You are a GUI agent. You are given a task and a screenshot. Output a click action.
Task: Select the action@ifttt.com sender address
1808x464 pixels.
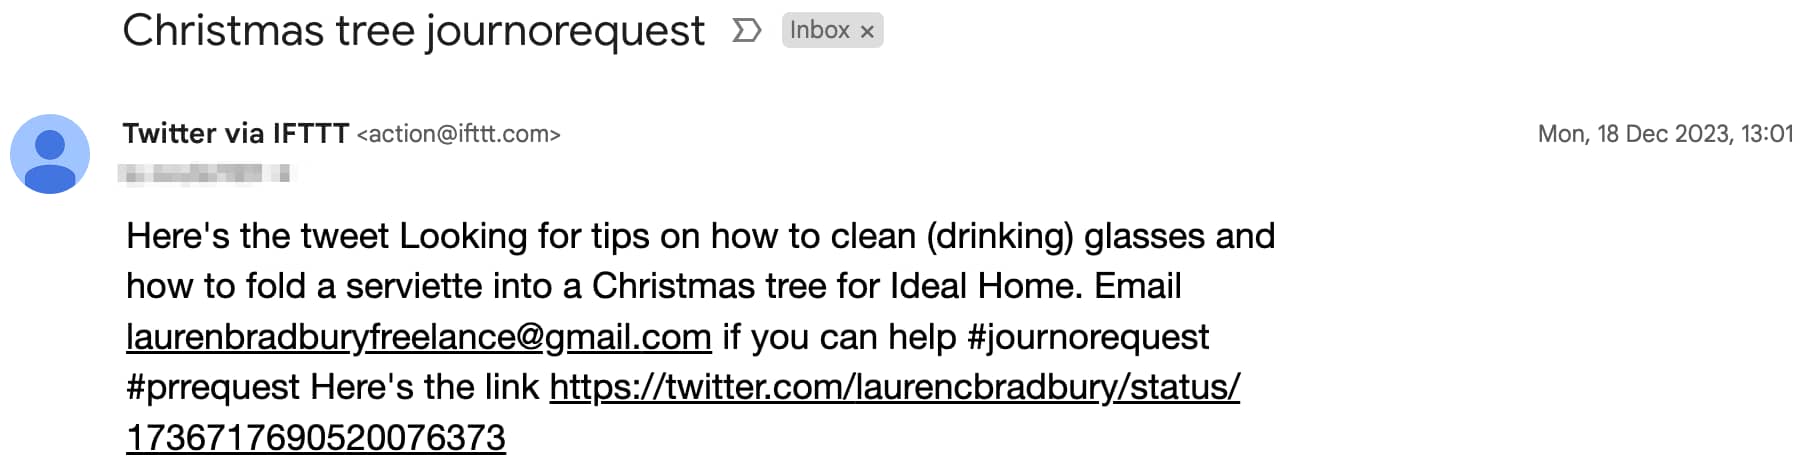(x=459, y=134)
